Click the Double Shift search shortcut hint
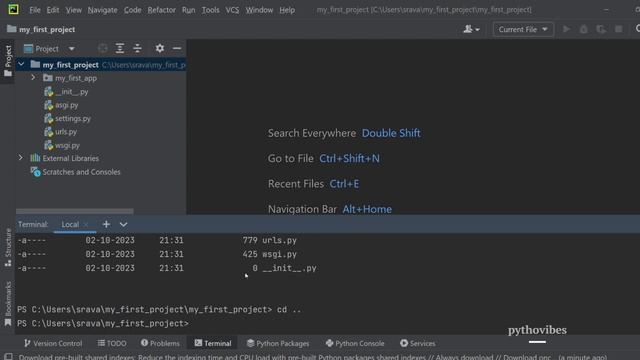640x360 pixels. (391, 133)
